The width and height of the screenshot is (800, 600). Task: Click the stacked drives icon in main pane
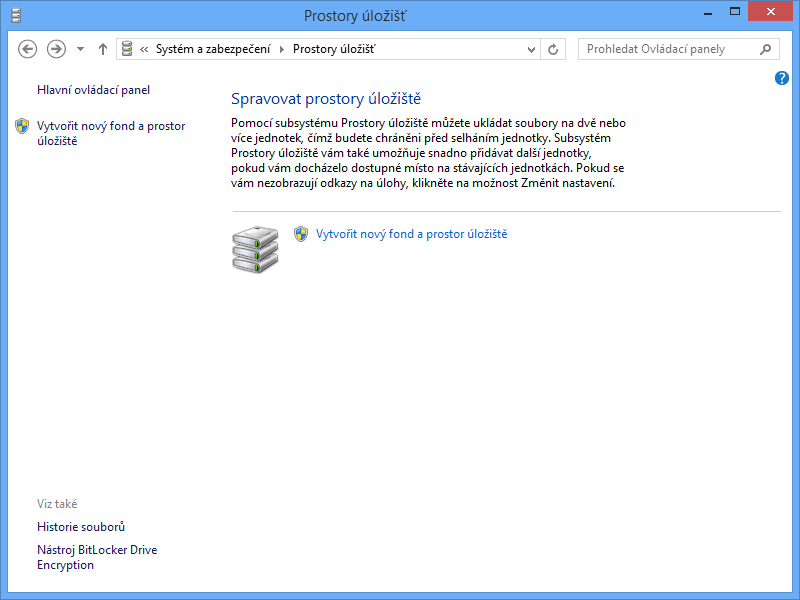254,249
